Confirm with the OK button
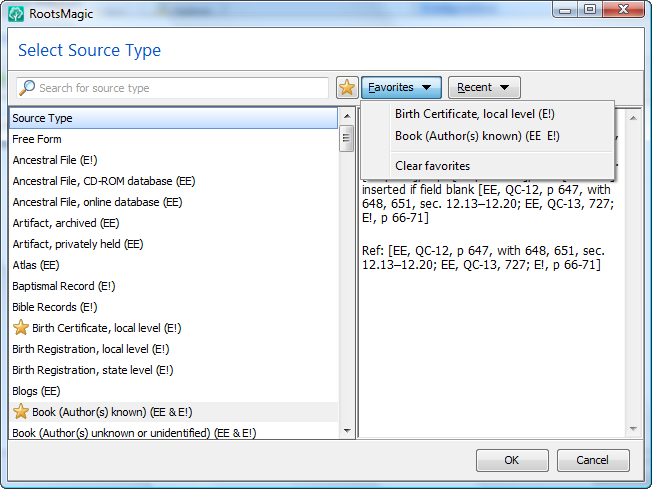This screenshot has height=489, width=652. [x=512, y=460]
